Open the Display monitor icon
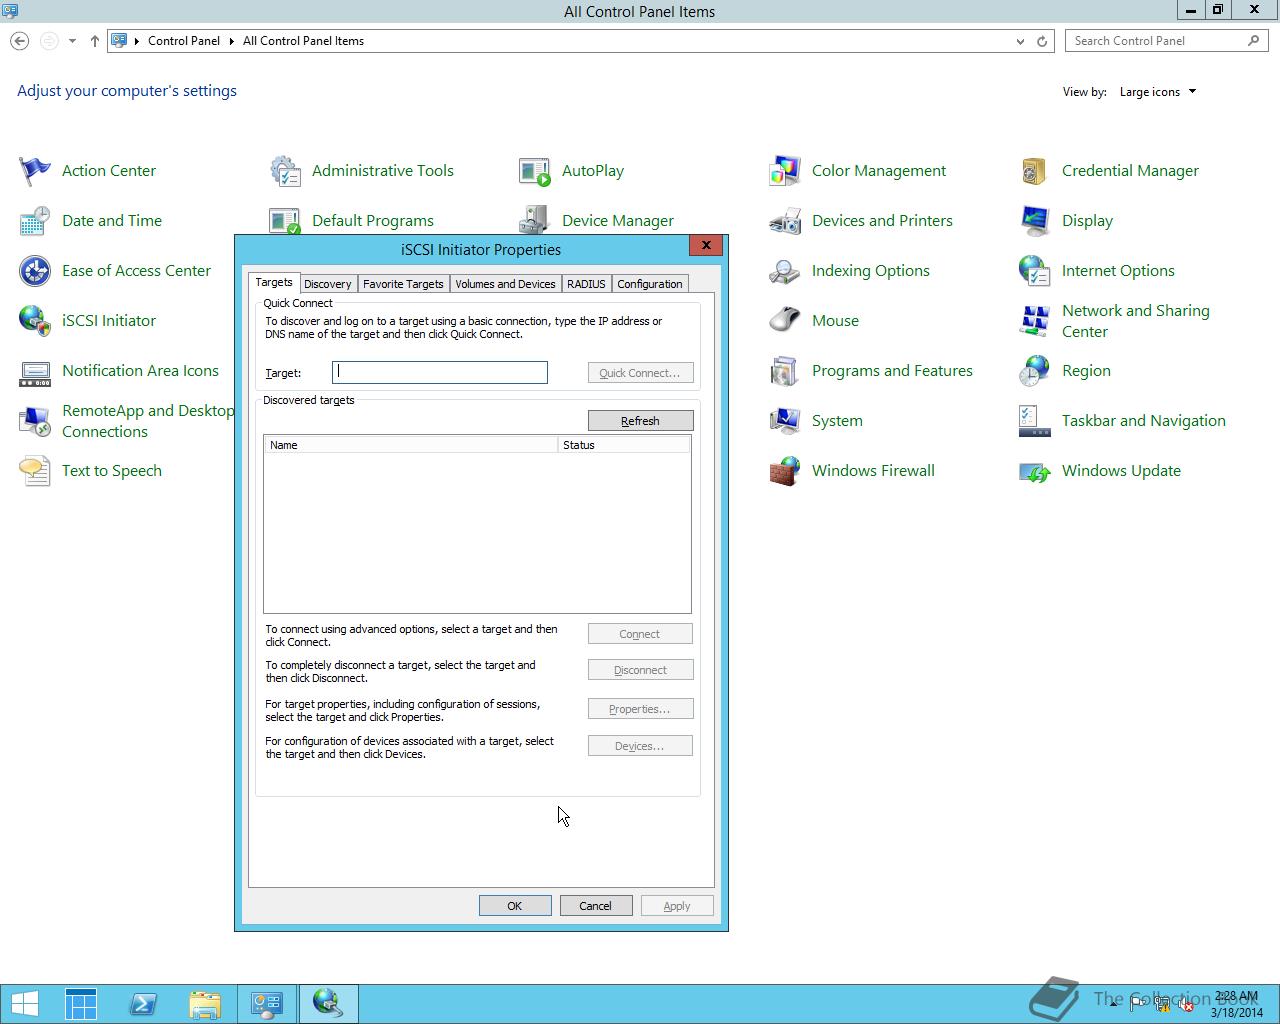Screen dimensions: 1280x1024 click(1035, 221)
